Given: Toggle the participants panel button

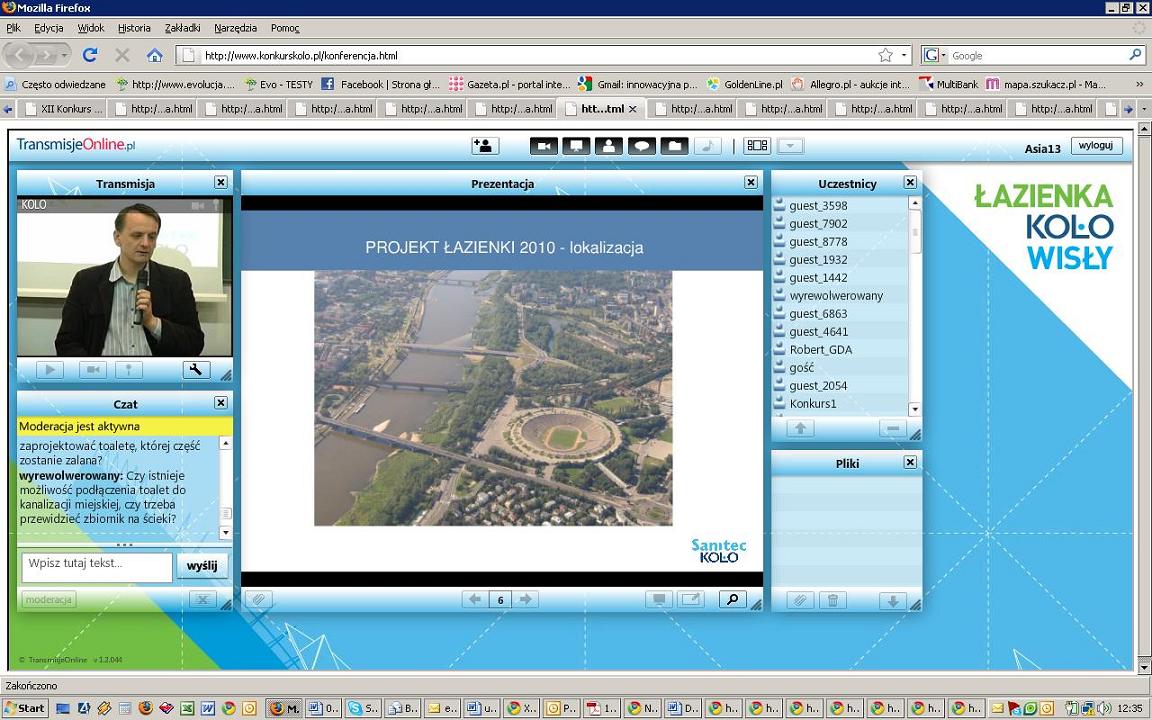Looking at the screenshot, I should click(x=608, y=145).
